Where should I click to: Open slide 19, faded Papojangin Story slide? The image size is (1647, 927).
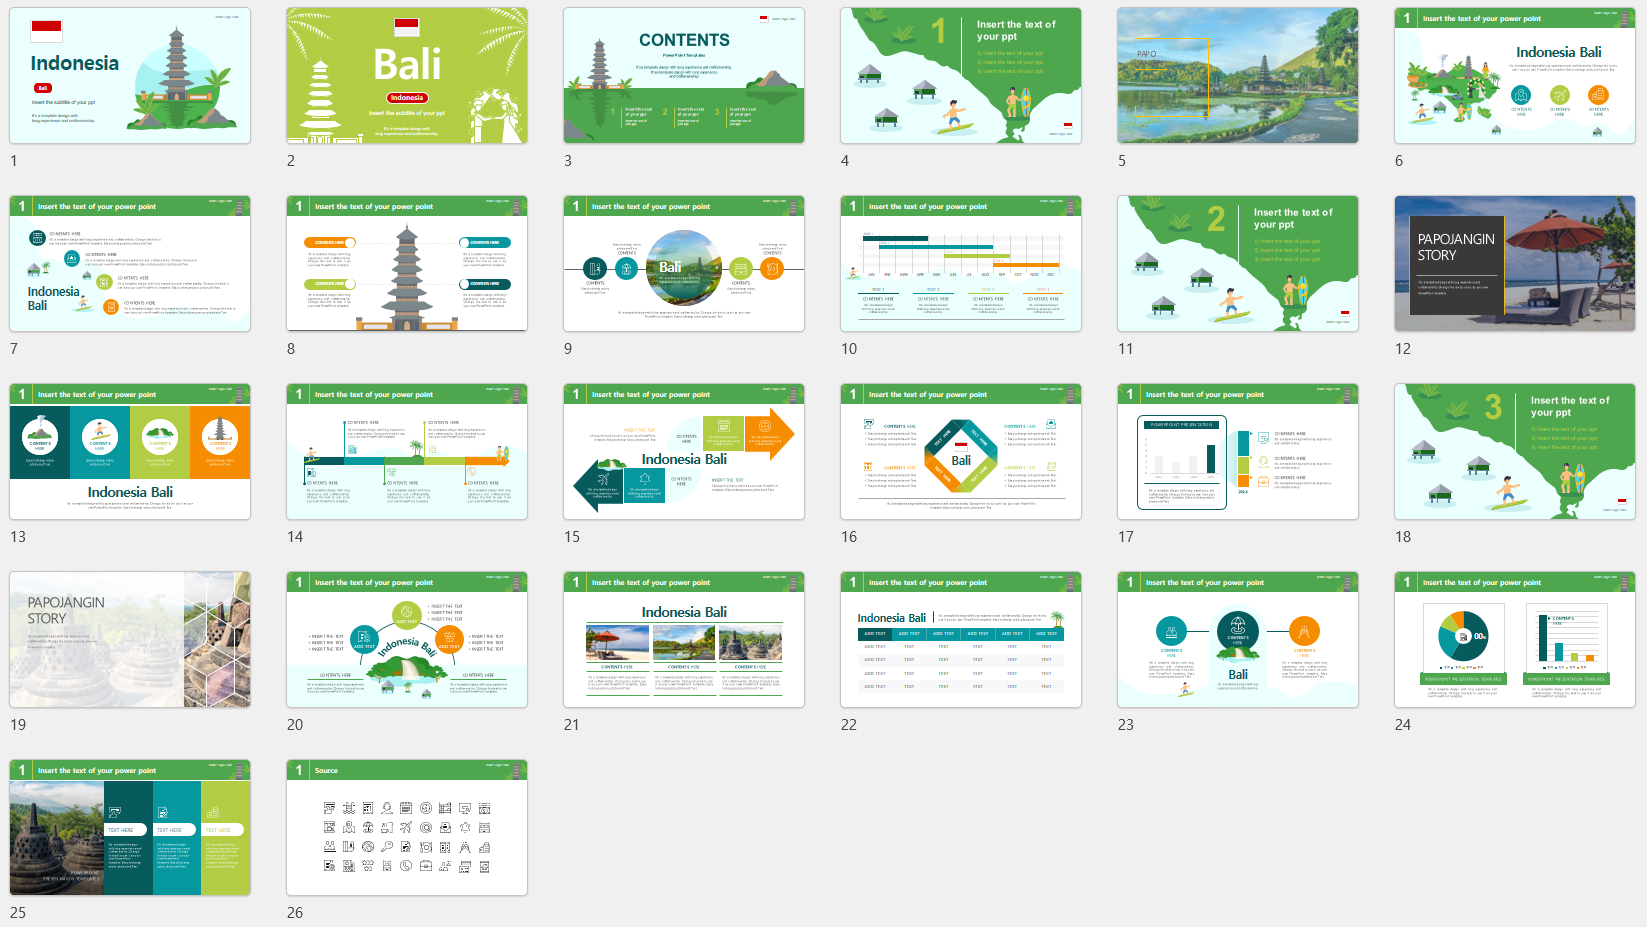[x=130, y=640]
